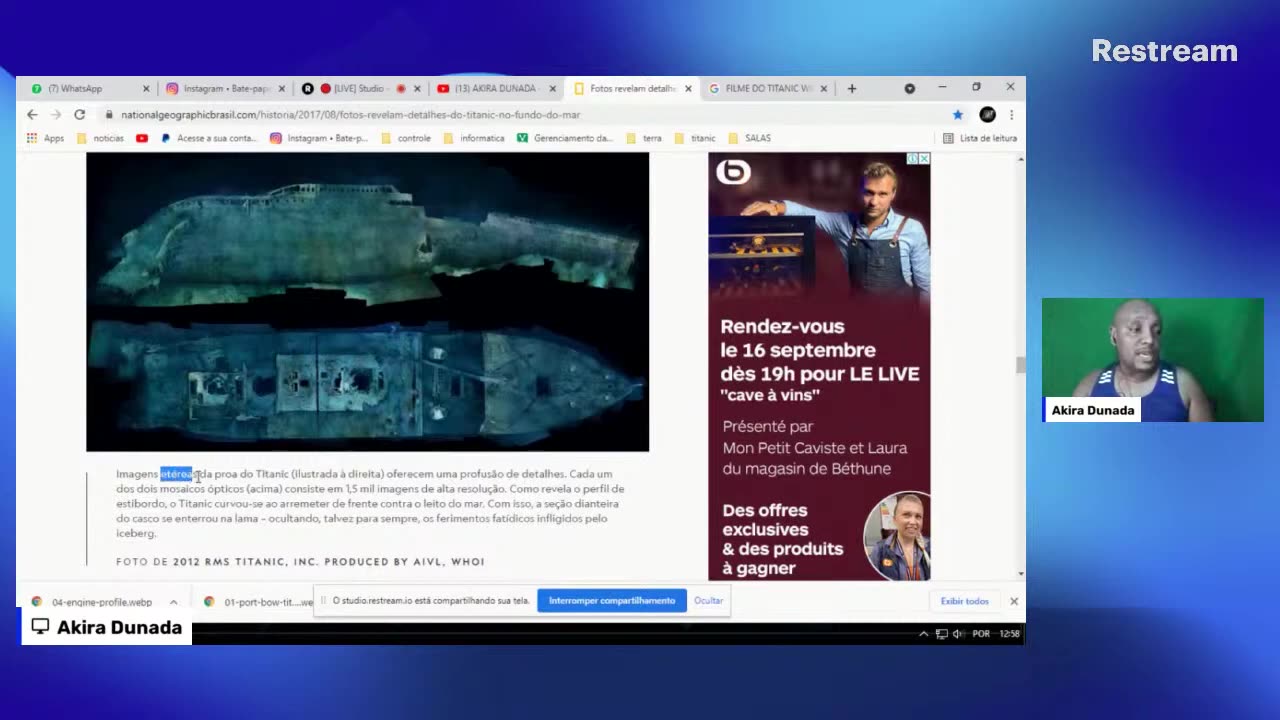Select the Fotos revelam detalhes tab
The width and height of the screenshot is (1280, 720).
point(627,88)
